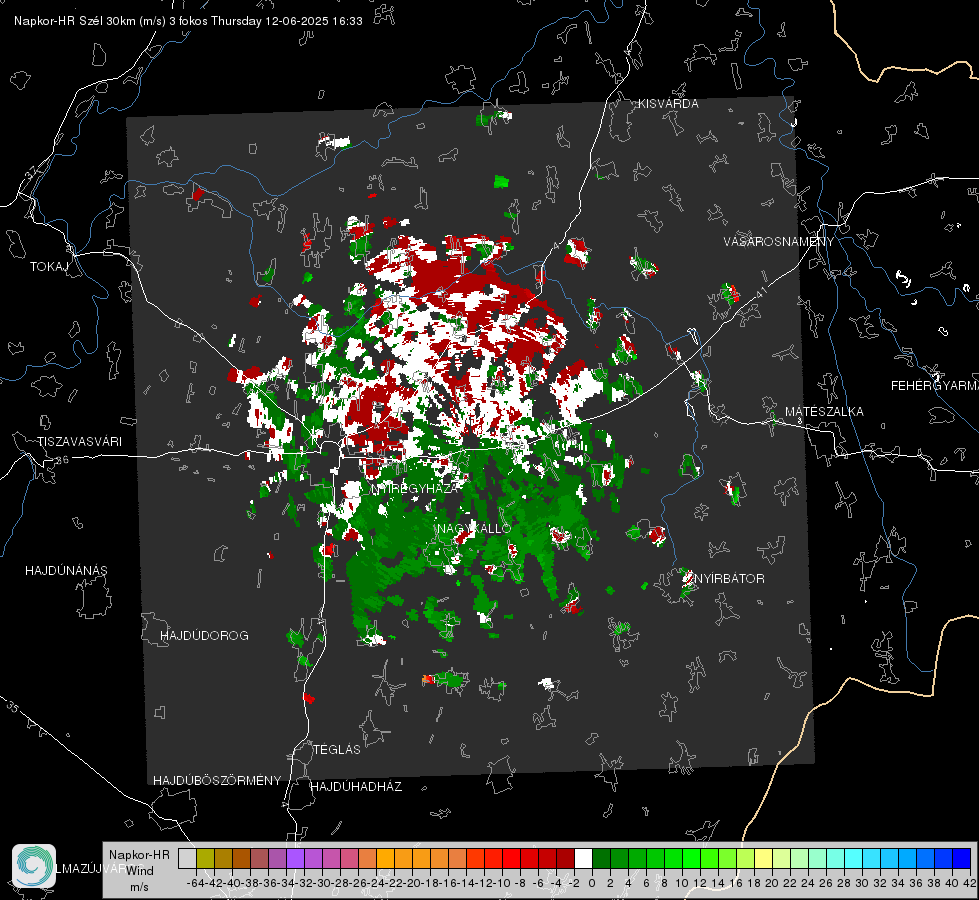Click road number 37 near Tokaj
This screenshot has height=900, width=979.
tap(32, 173)
